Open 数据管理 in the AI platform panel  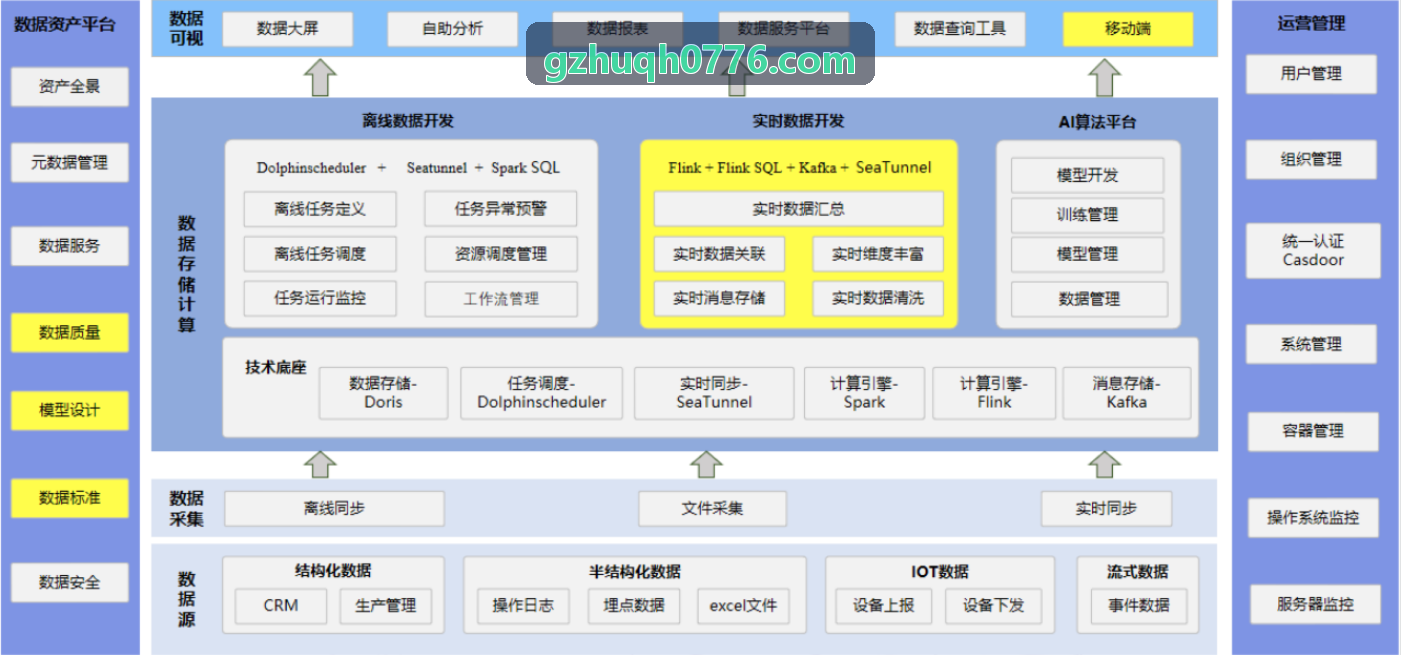1089,299
